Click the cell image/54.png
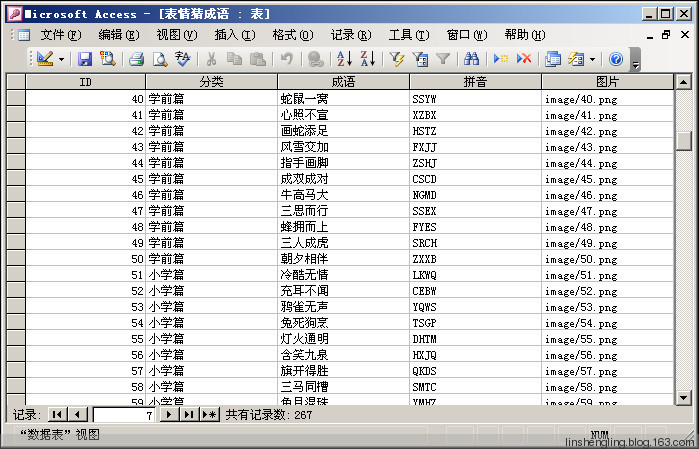 607,322
